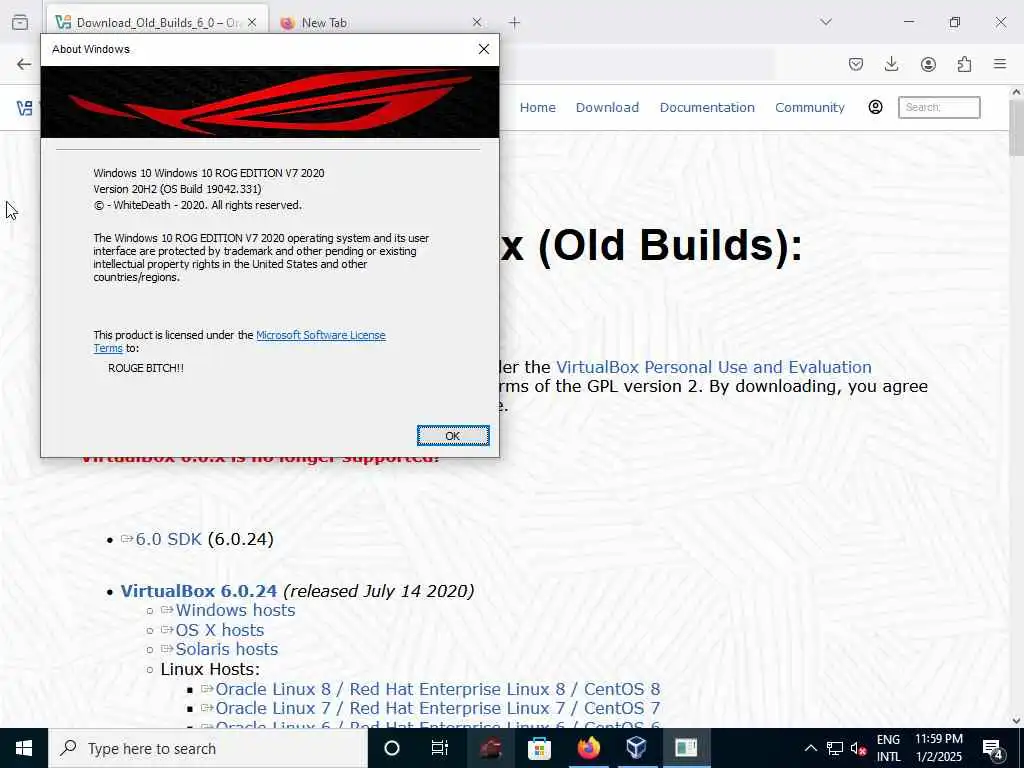Open a new browser tab with plus

pyautogui.click(x=515, y=23)
